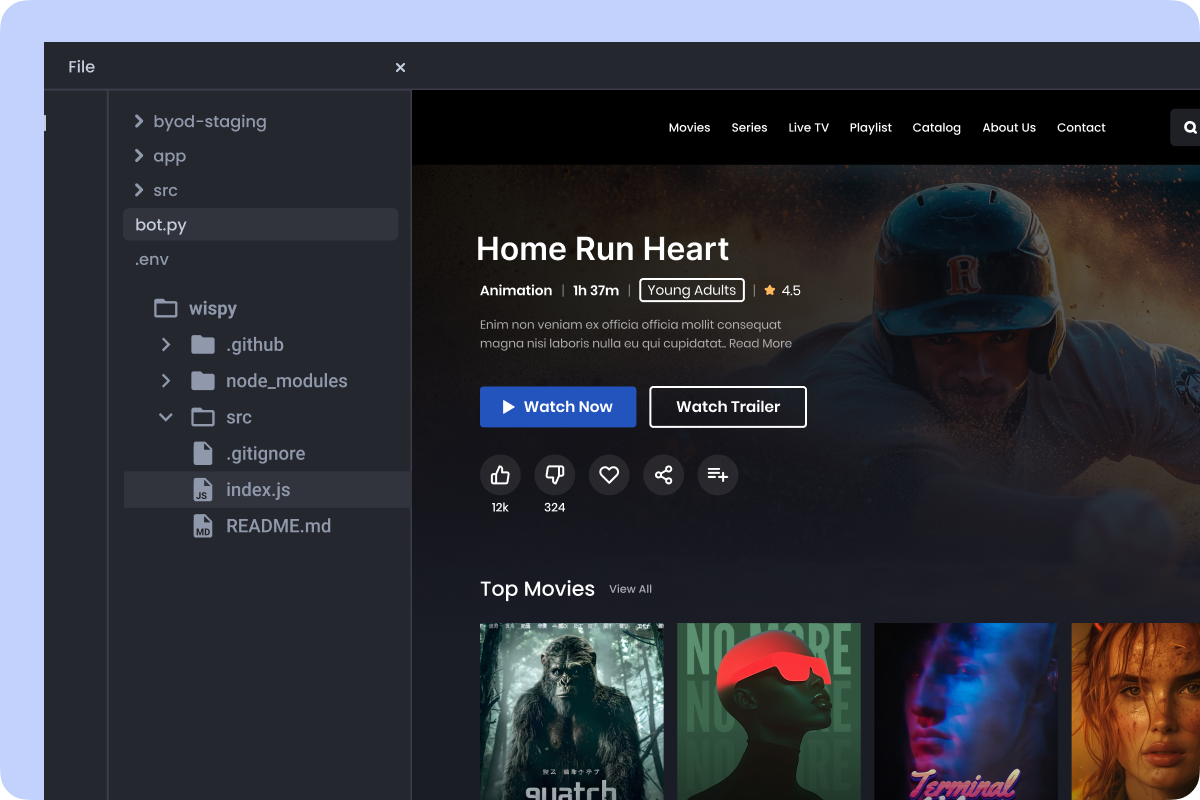Click the share icon
The image size is (1200, 800).
tap(663, 475)
